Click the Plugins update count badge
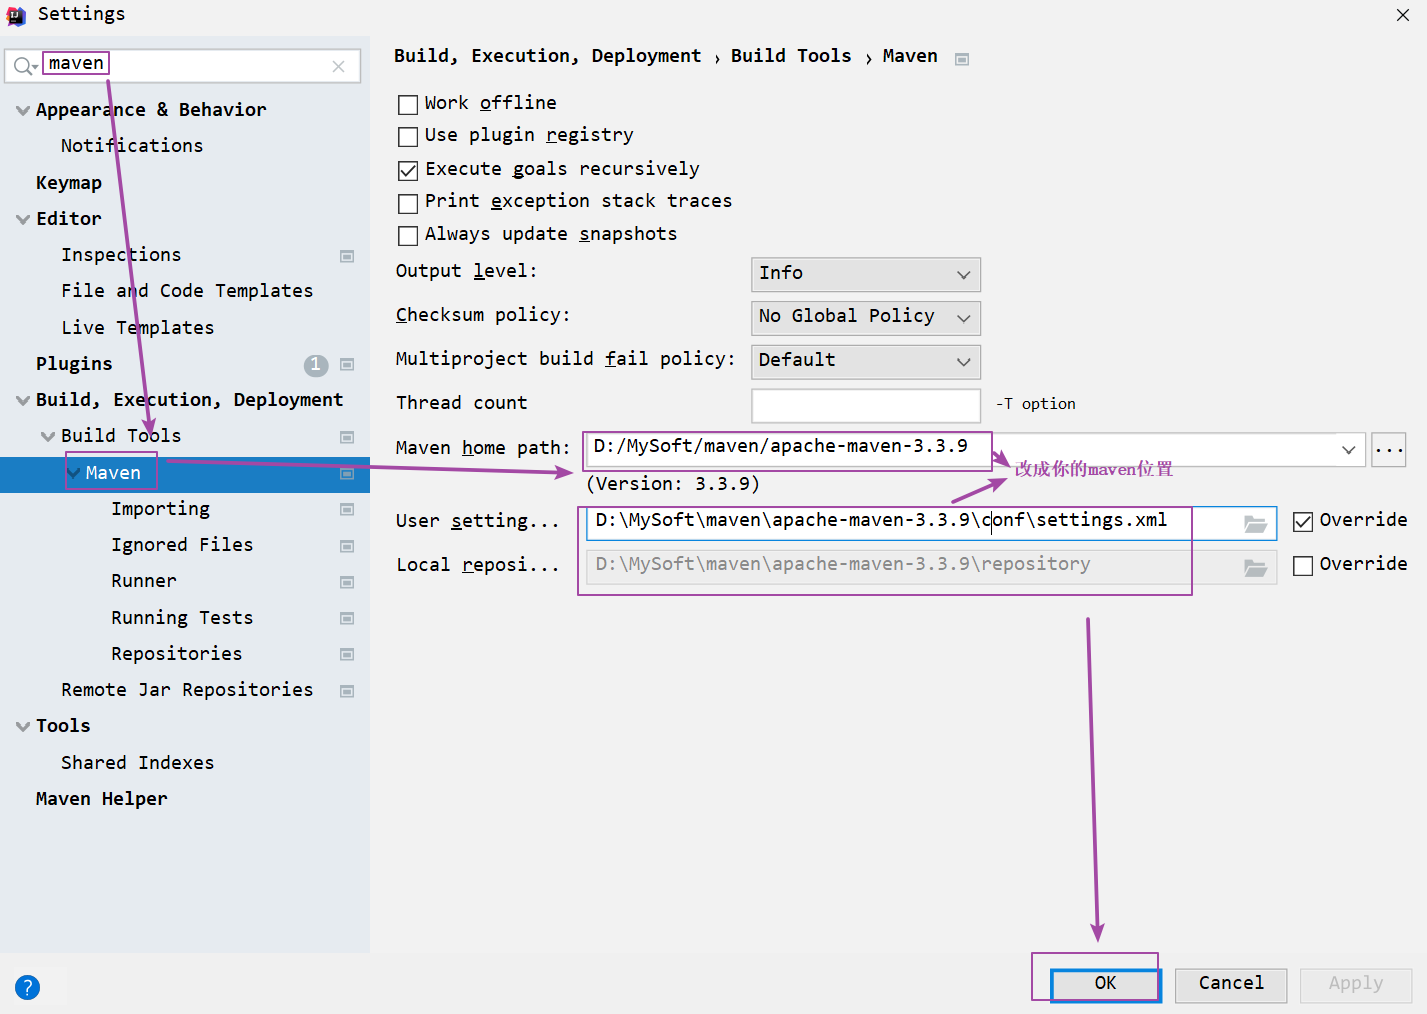Screen dimensions: 1427x1014 (x=316, y=365)
